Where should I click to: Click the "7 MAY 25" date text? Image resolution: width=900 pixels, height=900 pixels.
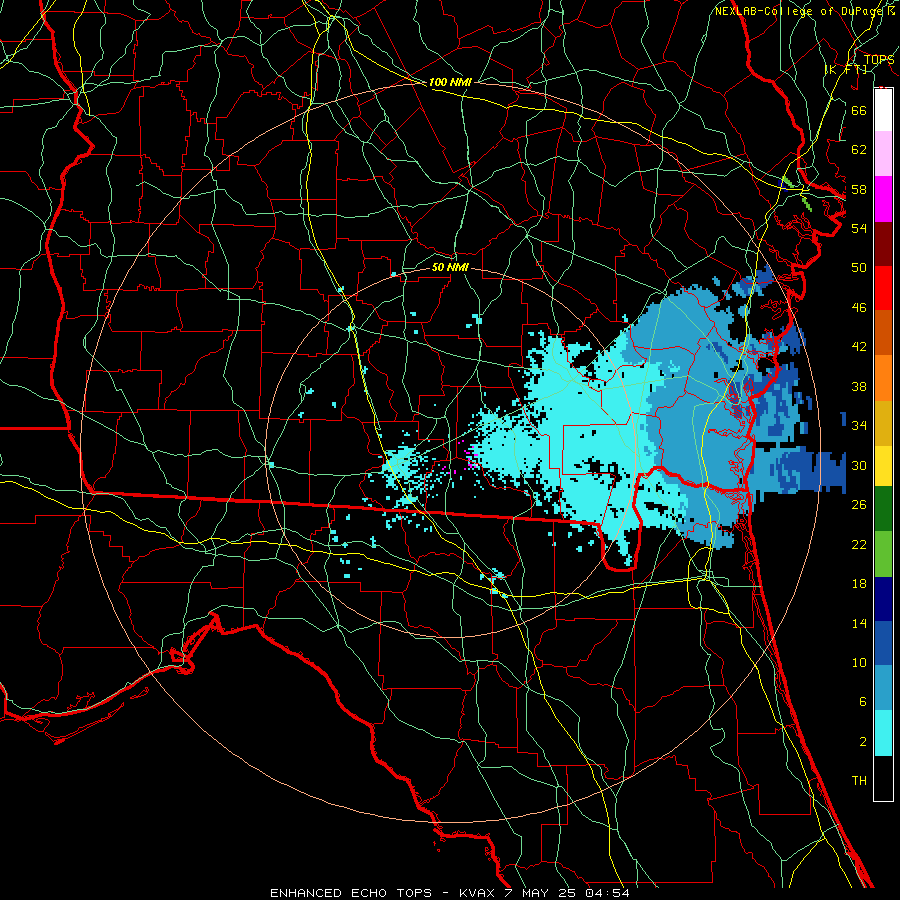[541, 893]
